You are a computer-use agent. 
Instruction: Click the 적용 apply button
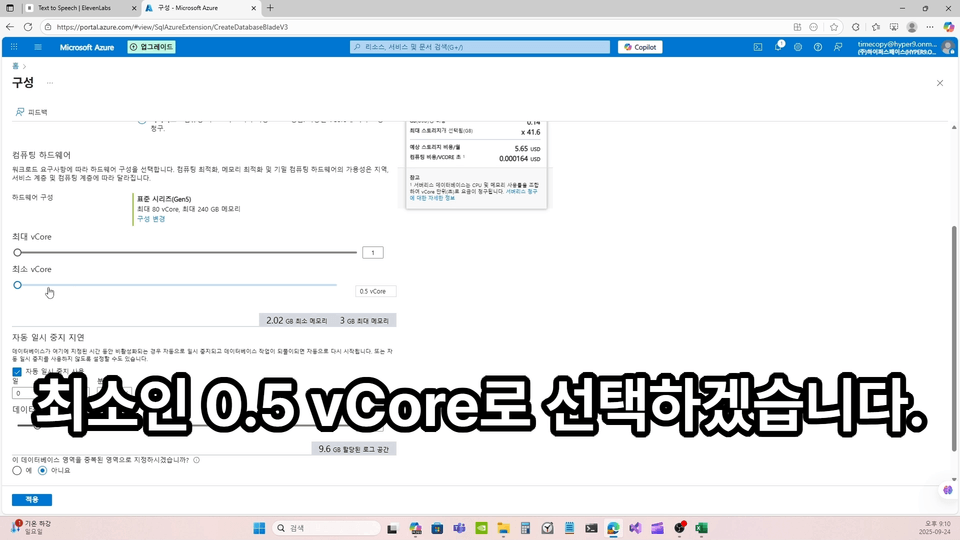click(32, 500)
